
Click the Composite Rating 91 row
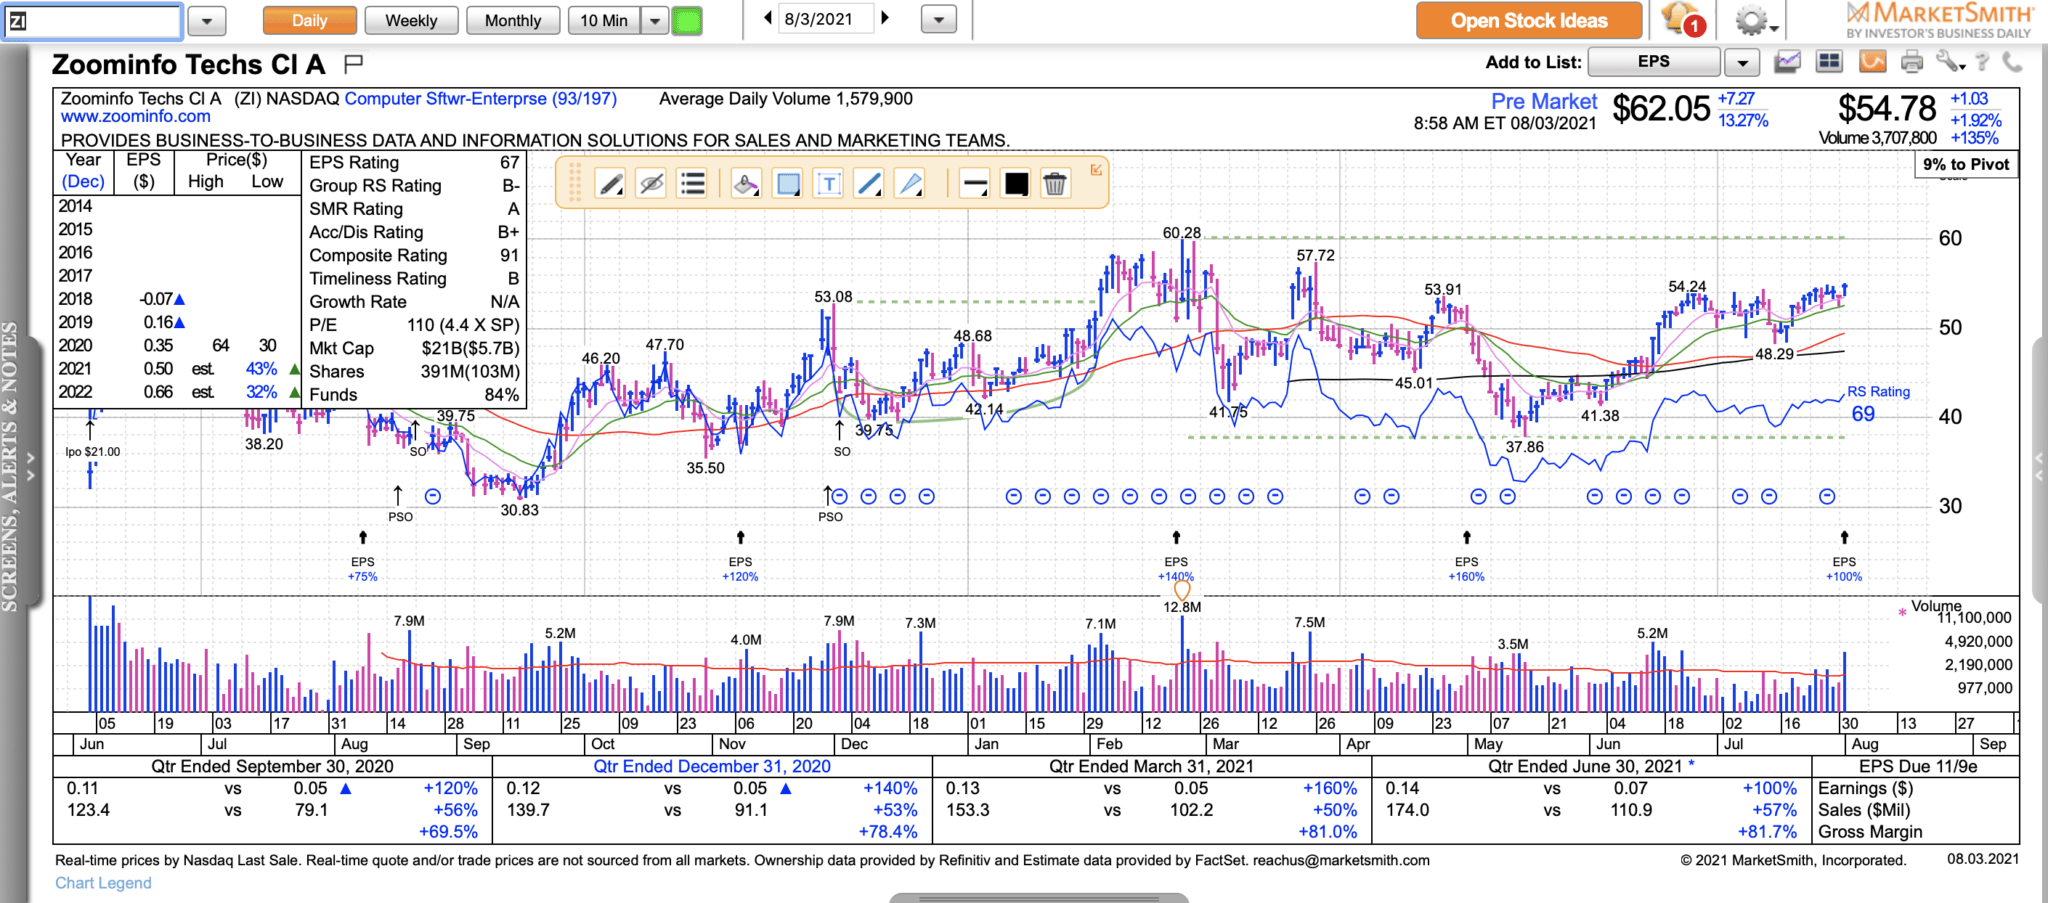(414, 255)
